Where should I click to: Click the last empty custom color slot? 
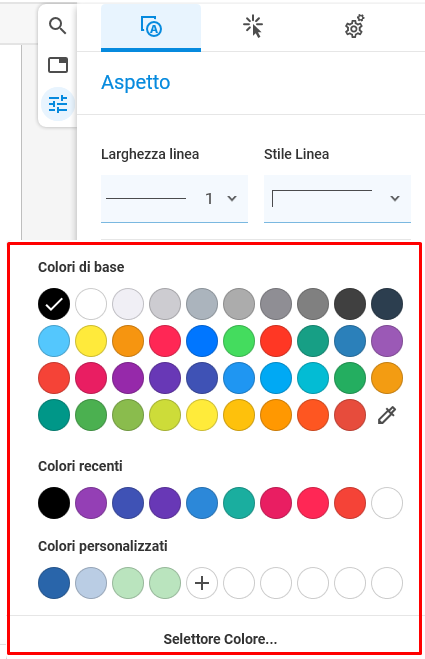pos(387,583)
